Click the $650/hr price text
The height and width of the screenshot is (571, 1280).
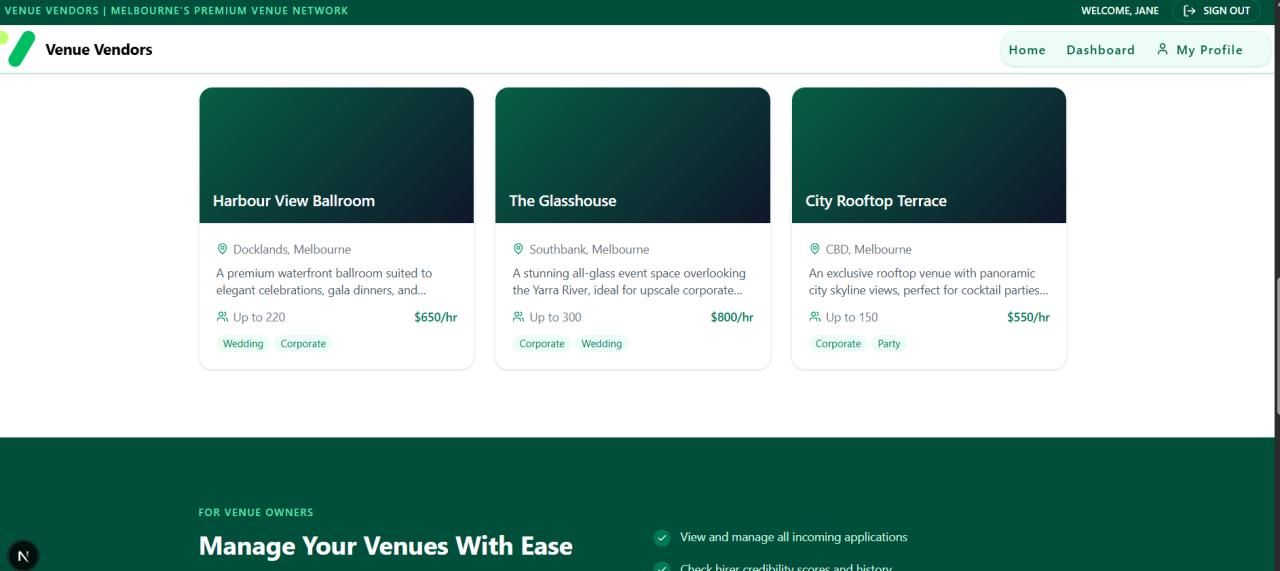coord(436,317)
